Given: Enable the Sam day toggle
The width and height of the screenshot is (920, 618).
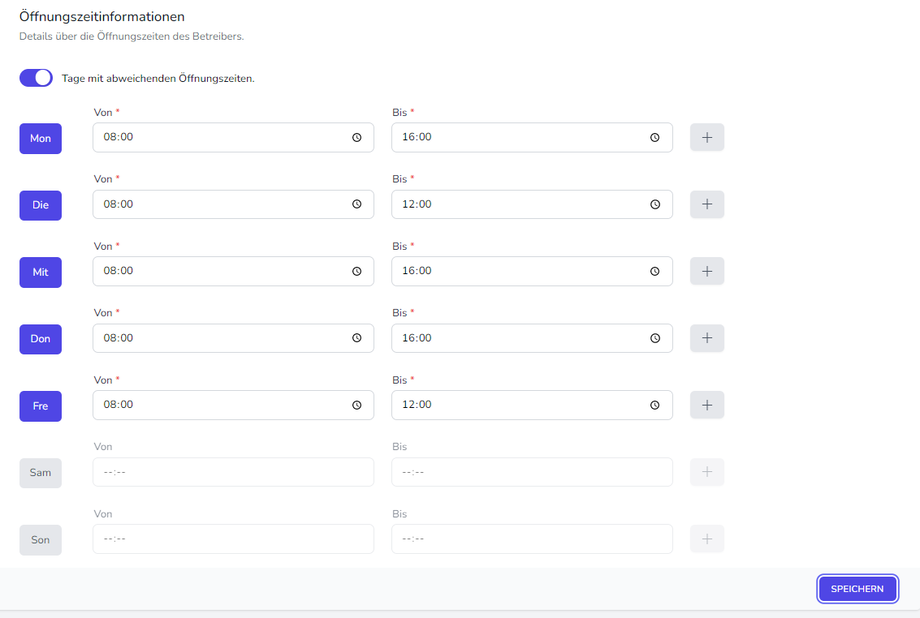Looking at the screenshot, I should (40, 472).
